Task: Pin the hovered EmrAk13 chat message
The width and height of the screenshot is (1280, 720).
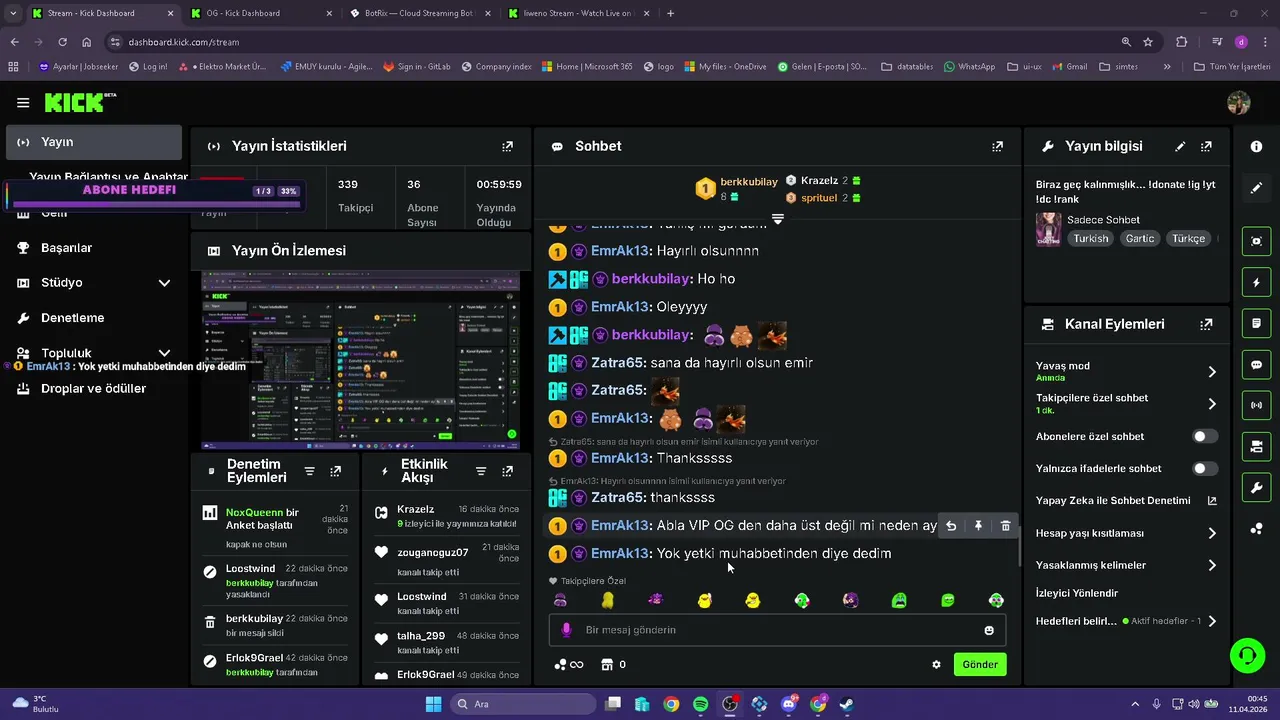Action: click(978, 526)
